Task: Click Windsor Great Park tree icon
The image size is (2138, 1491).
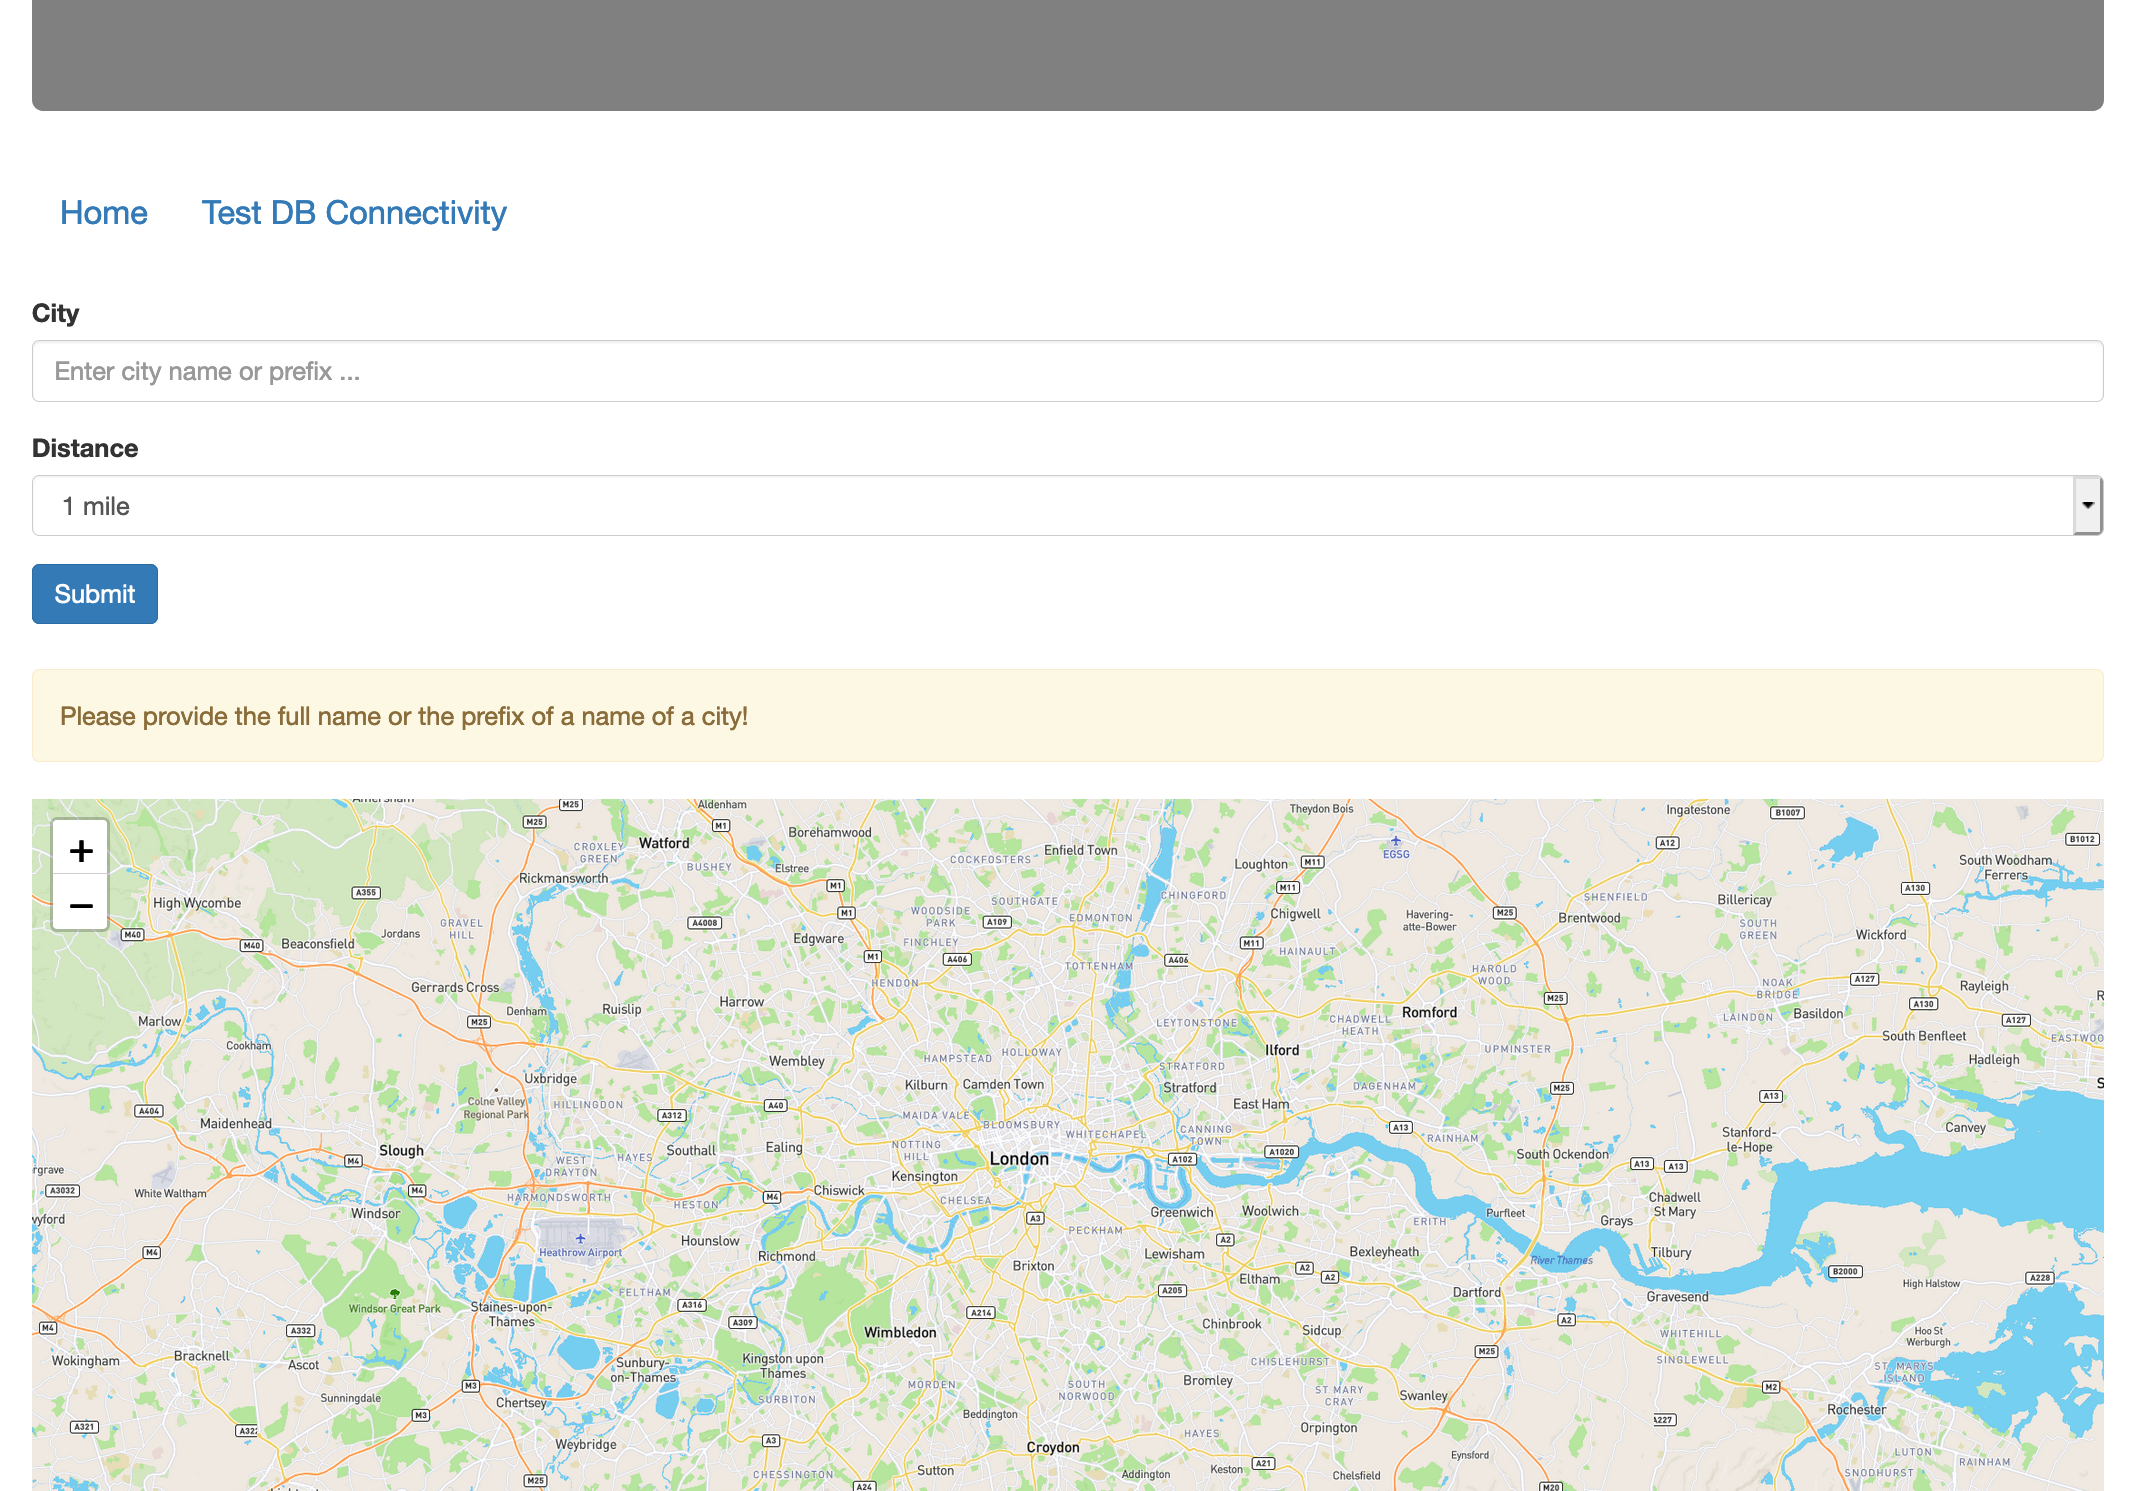Action: coord(395,1293)
